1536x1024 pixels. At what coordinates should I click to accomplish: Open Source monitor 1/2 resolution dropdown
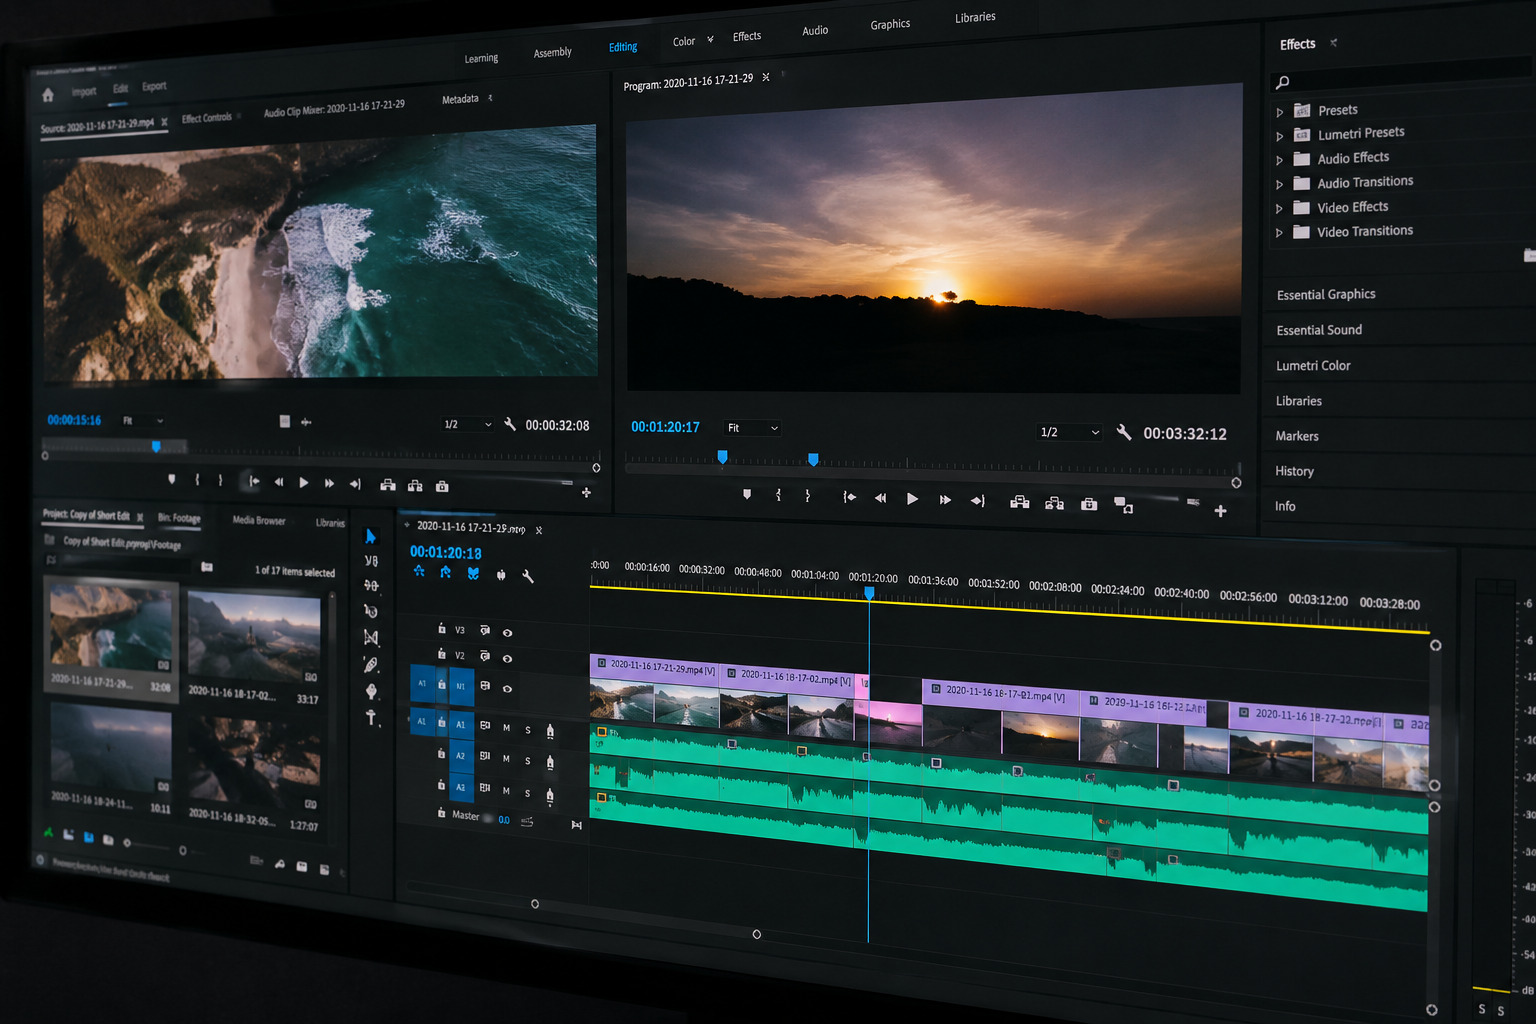click(x=467, y=424)
